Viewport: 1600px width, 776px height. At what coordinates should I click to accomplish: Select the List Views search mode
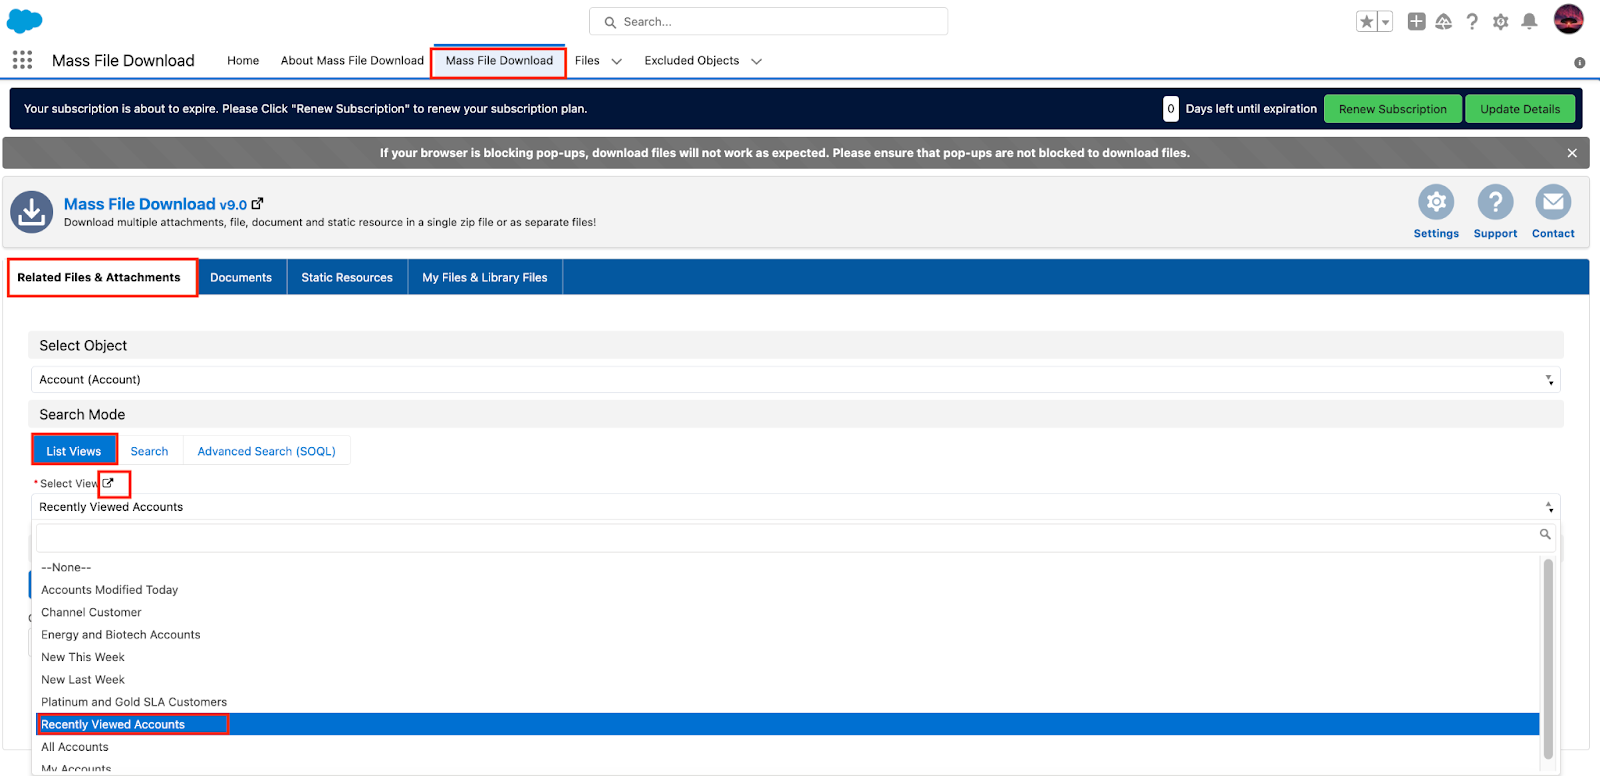(74, 451)
